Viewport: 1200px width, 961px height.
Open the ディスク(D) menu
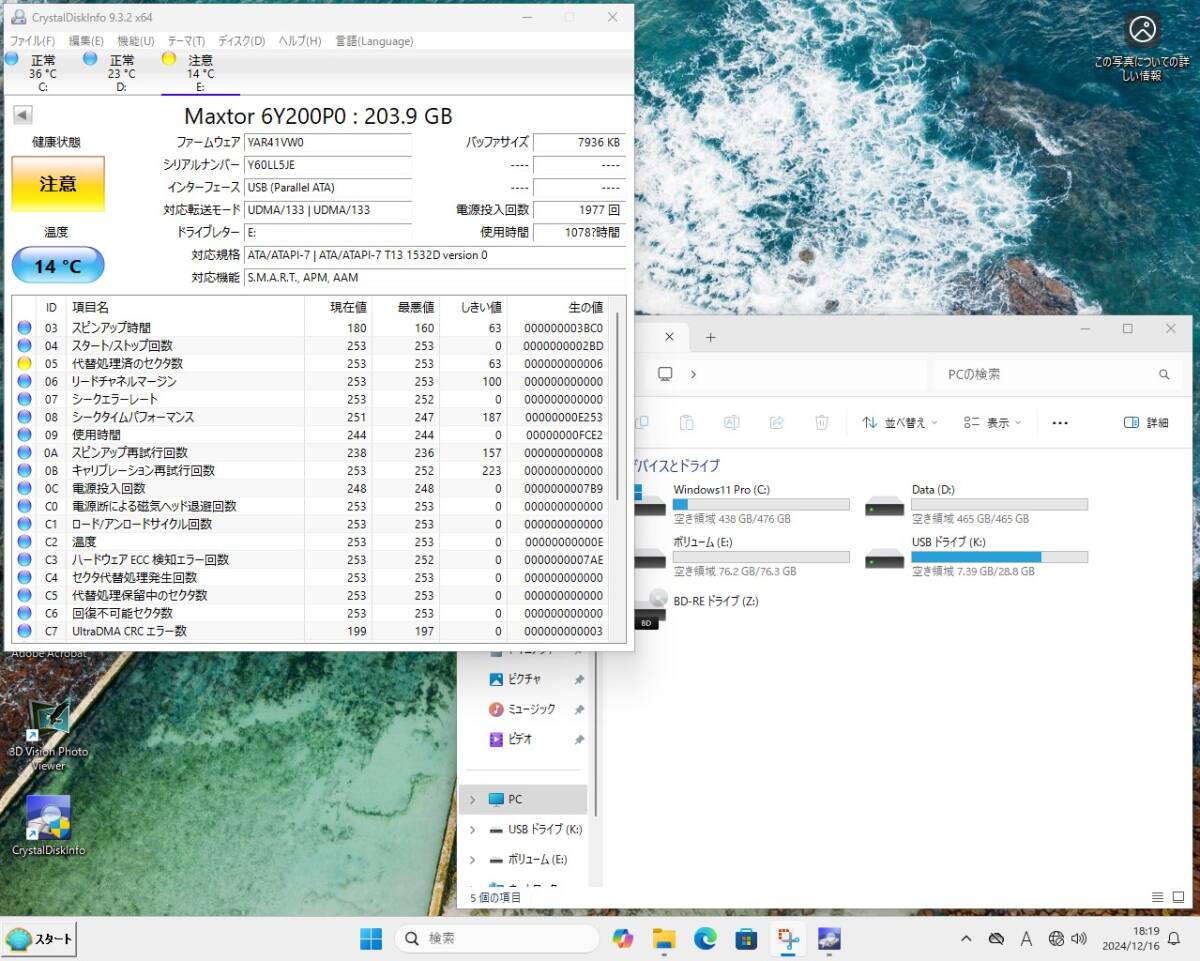coord(241,41)
